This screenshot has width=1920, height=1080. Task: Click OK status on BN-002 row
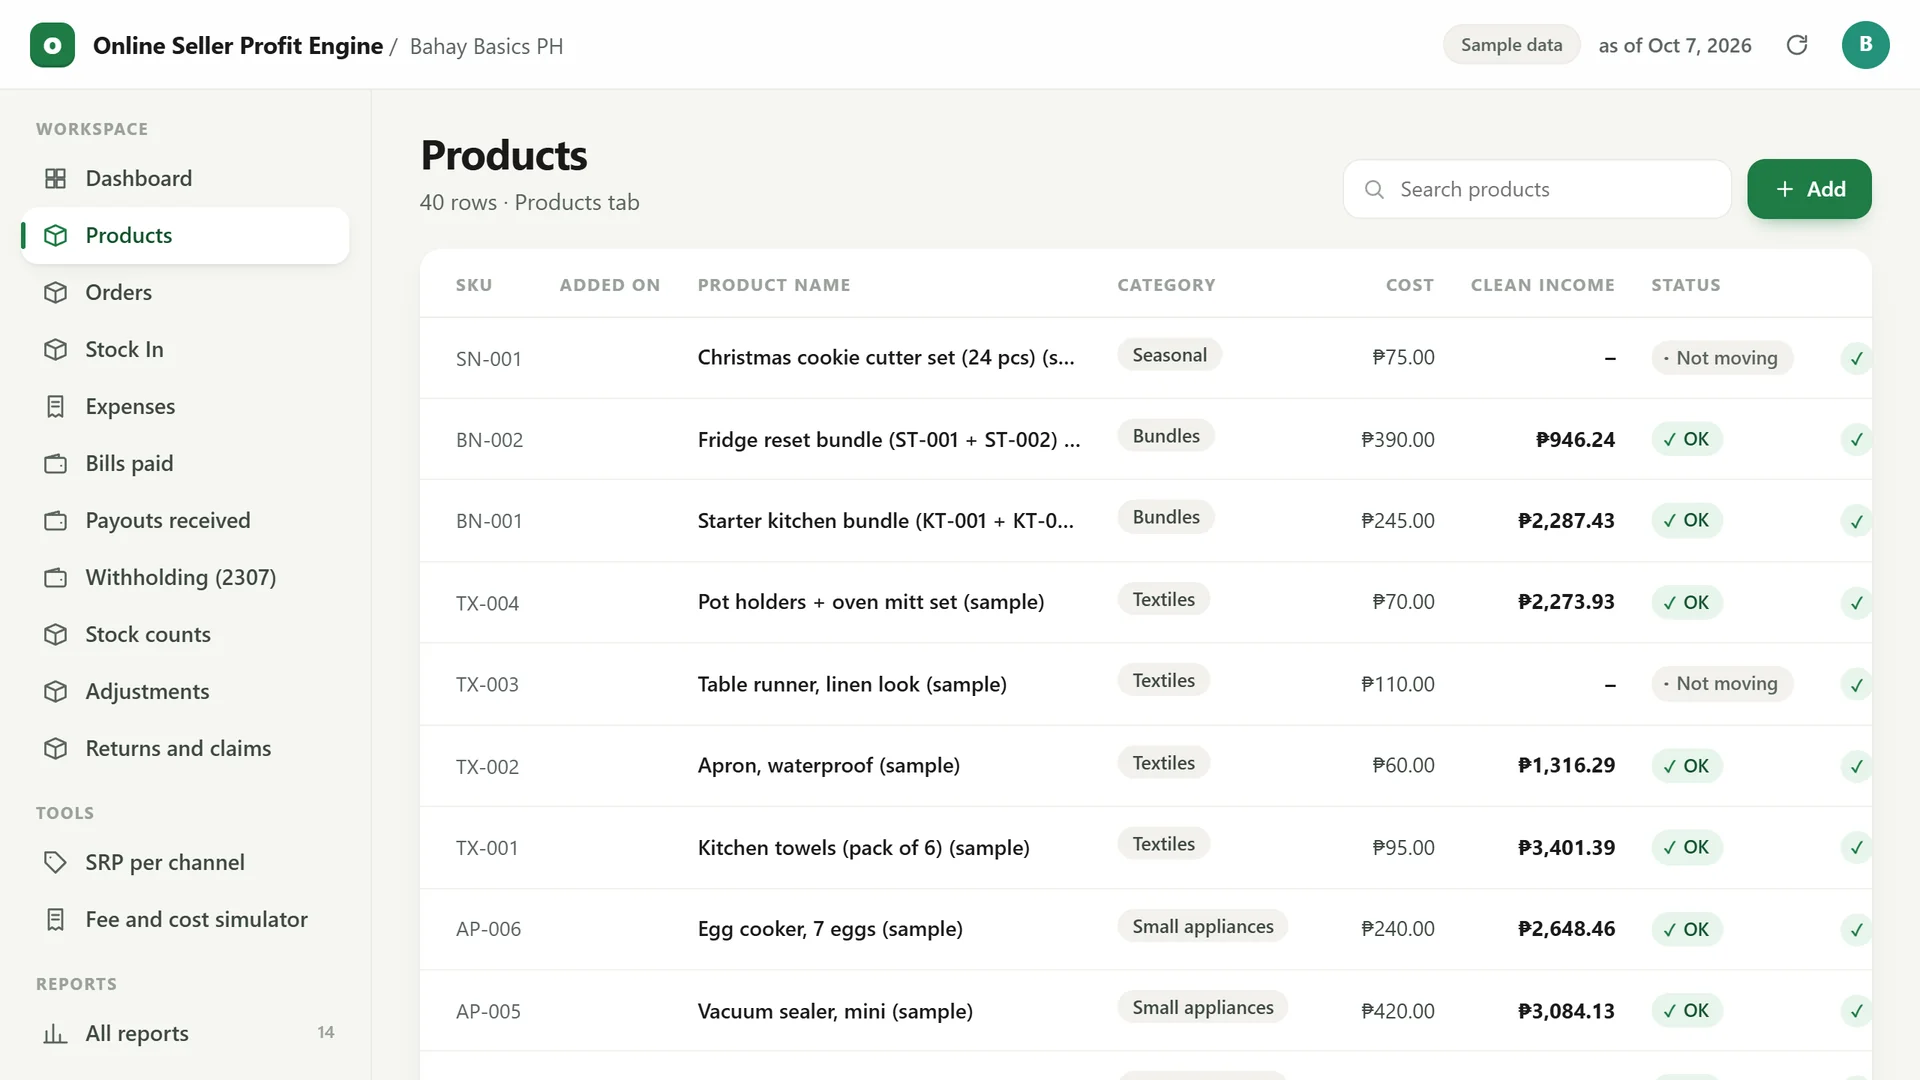pos(1686,439)
